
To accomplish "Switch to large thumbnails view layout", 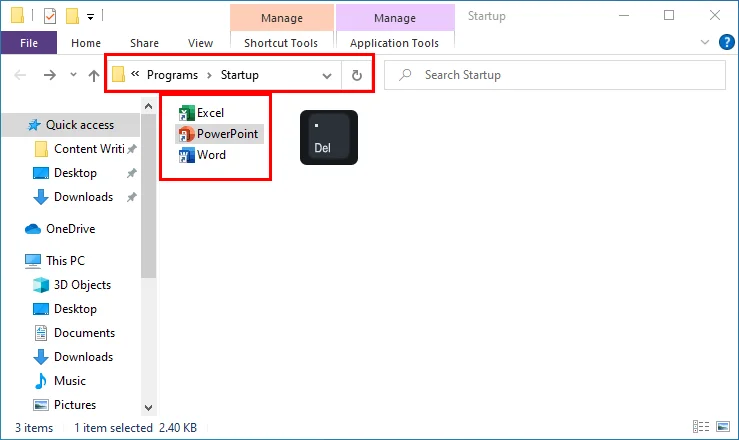I will pyautogui.click(x=723, y=427).
